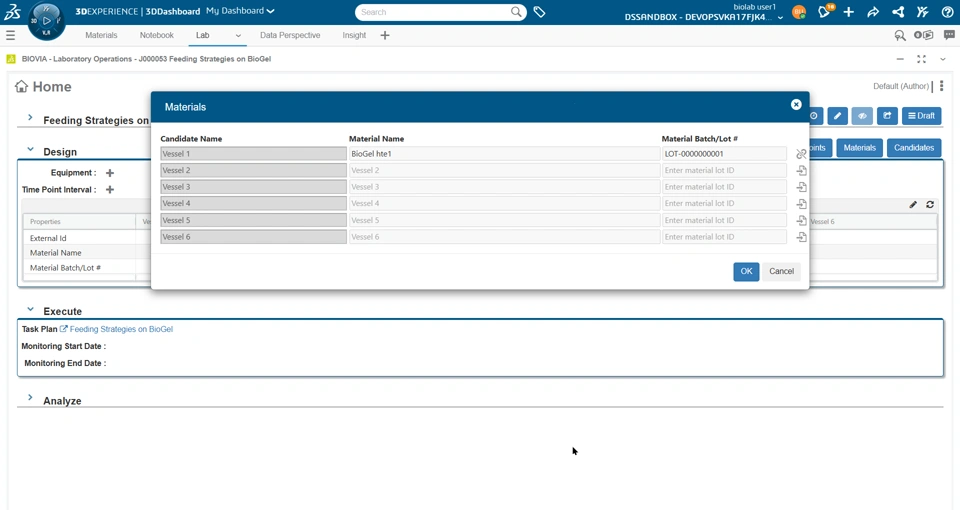960x510 pixels.
Task: Click the lot ID field for Vessel 3
Action: tap(724, 187)
